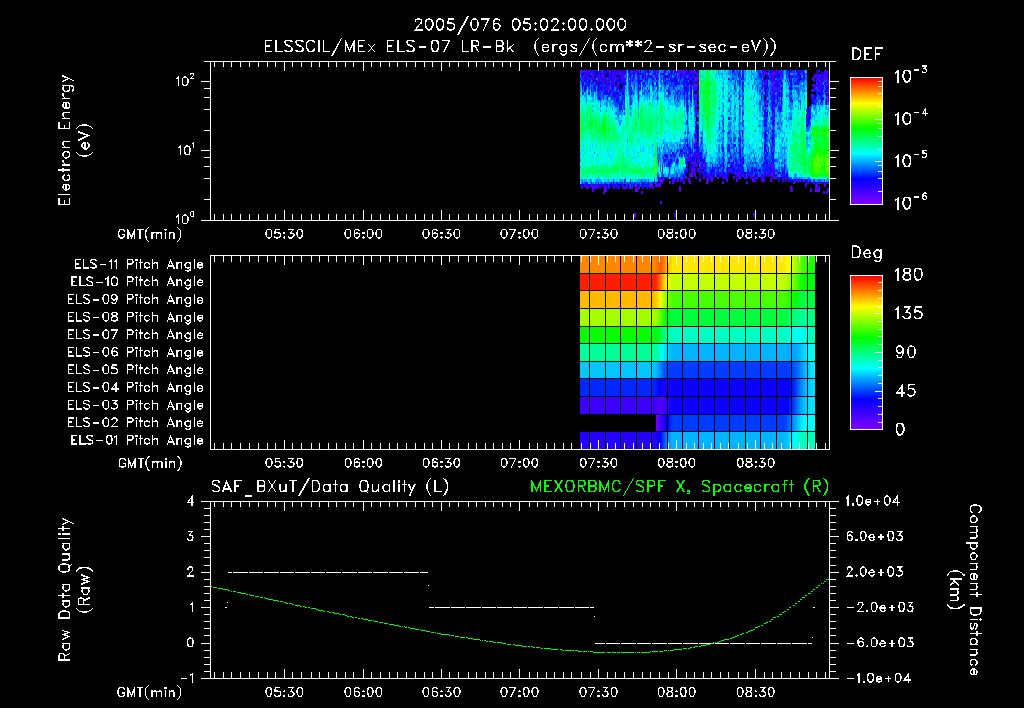Click the 45 value on Deg color bar
Viewport: 1024px width, 708px height.
click(906, 391)
